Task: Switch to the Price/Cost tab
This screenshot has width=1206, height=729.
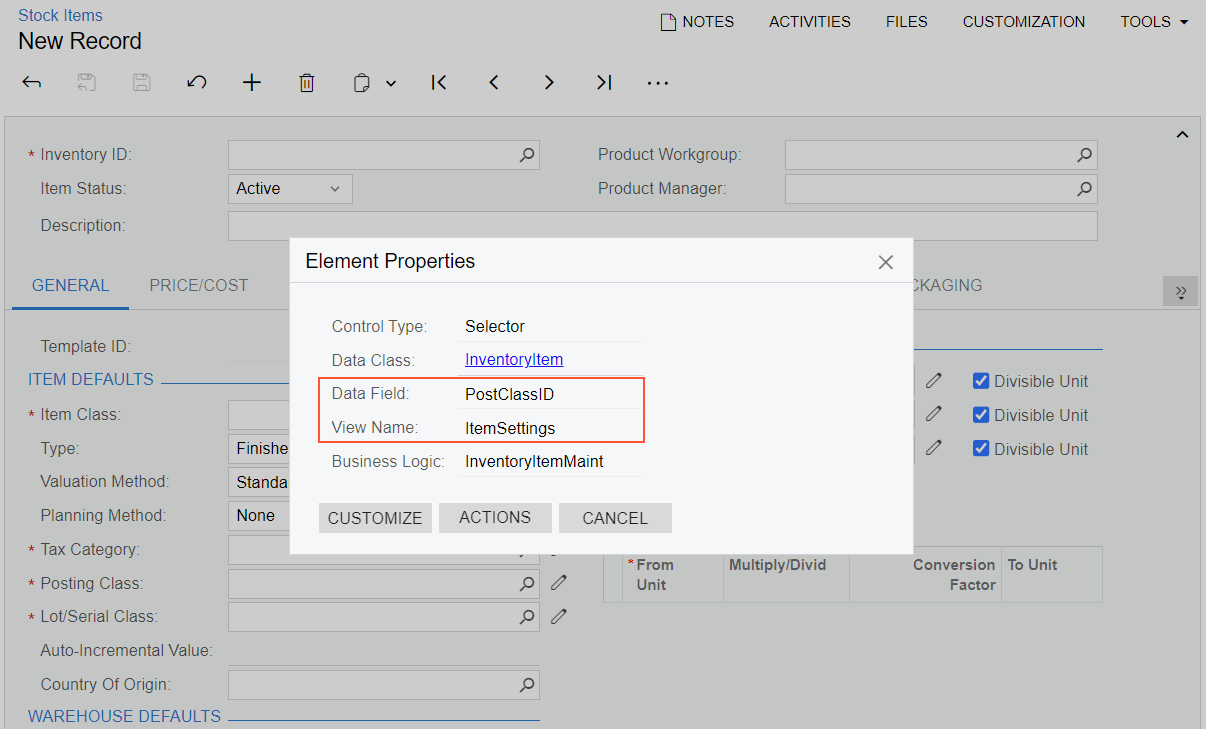Action: click(198, 285)
